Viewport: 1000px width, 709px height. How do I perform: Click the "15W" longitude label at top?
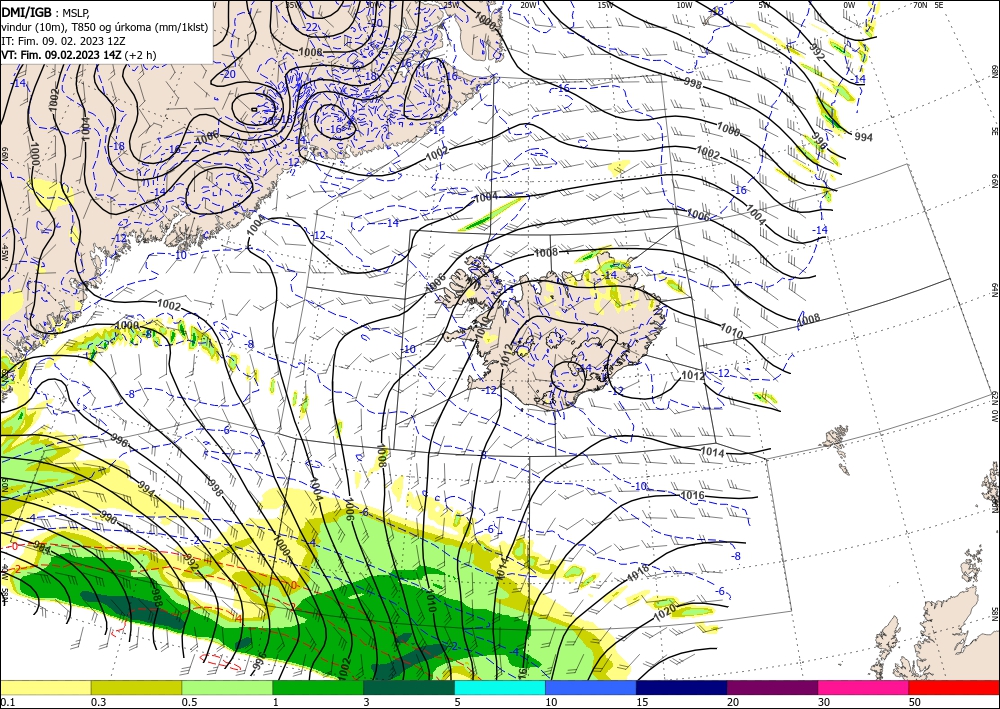pos(606,5)
